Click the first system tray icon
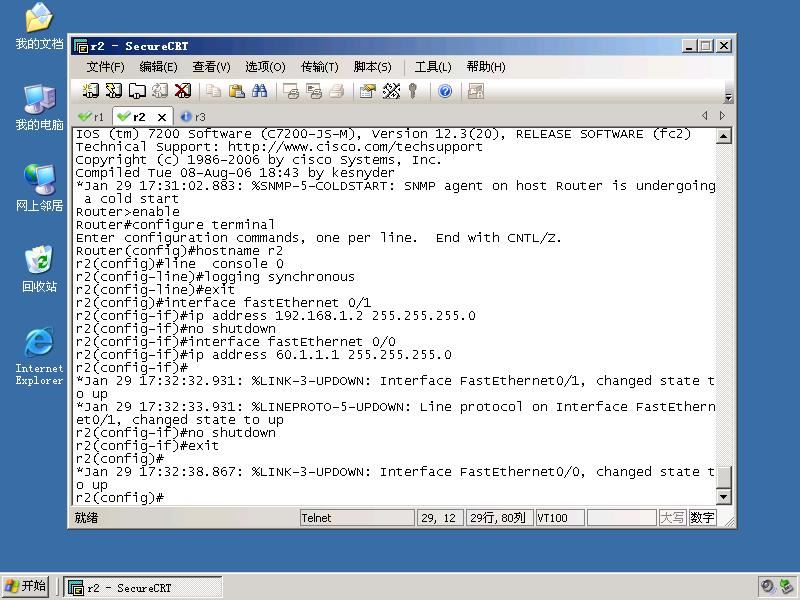 pyautogui.click(x=767, y=587)
